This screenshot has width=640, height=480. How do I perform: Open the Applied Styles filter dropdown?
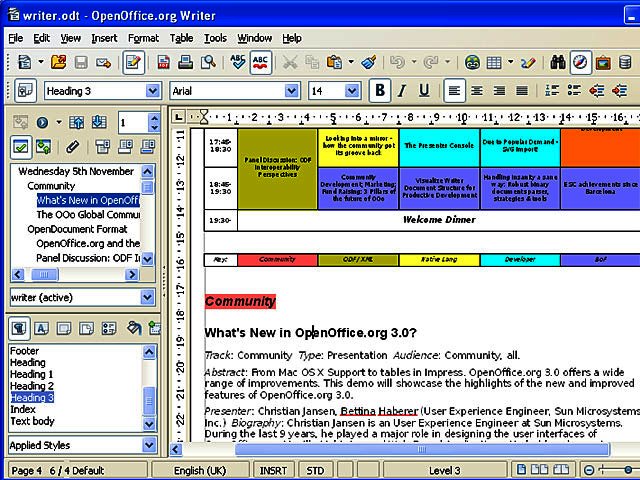point(147,445)
